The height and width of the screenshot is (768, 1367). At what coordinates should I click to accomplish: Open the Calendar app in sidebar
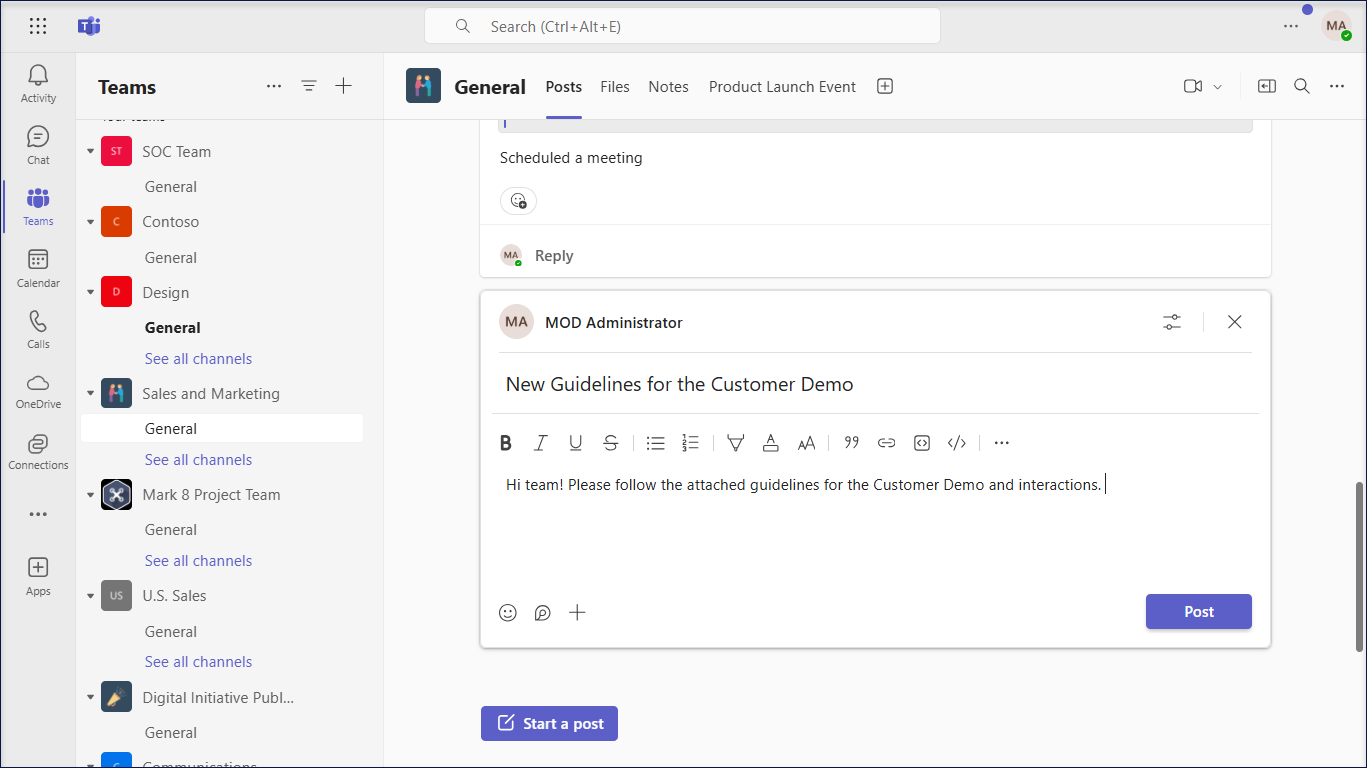click(x=38, y=268)
